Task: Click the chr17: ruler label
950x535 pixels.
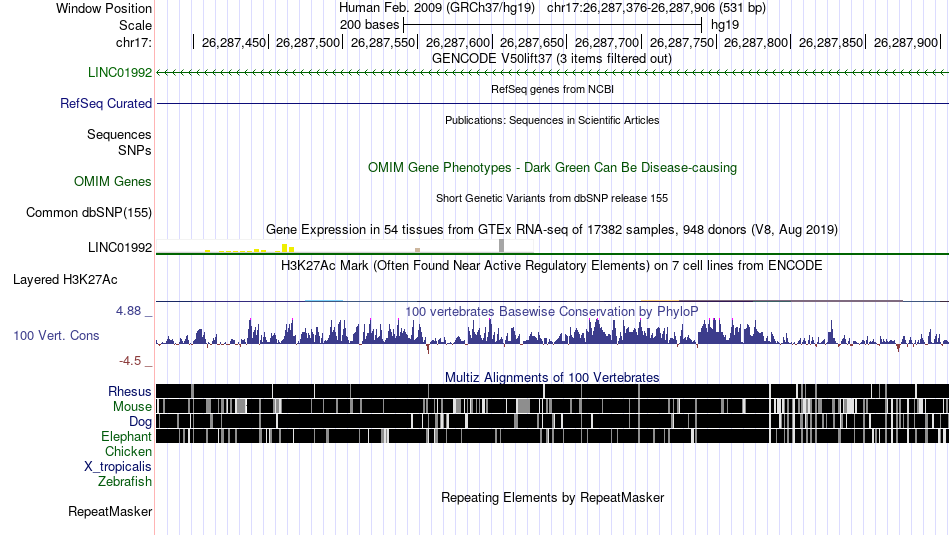Action: click(x=133, y=42)
